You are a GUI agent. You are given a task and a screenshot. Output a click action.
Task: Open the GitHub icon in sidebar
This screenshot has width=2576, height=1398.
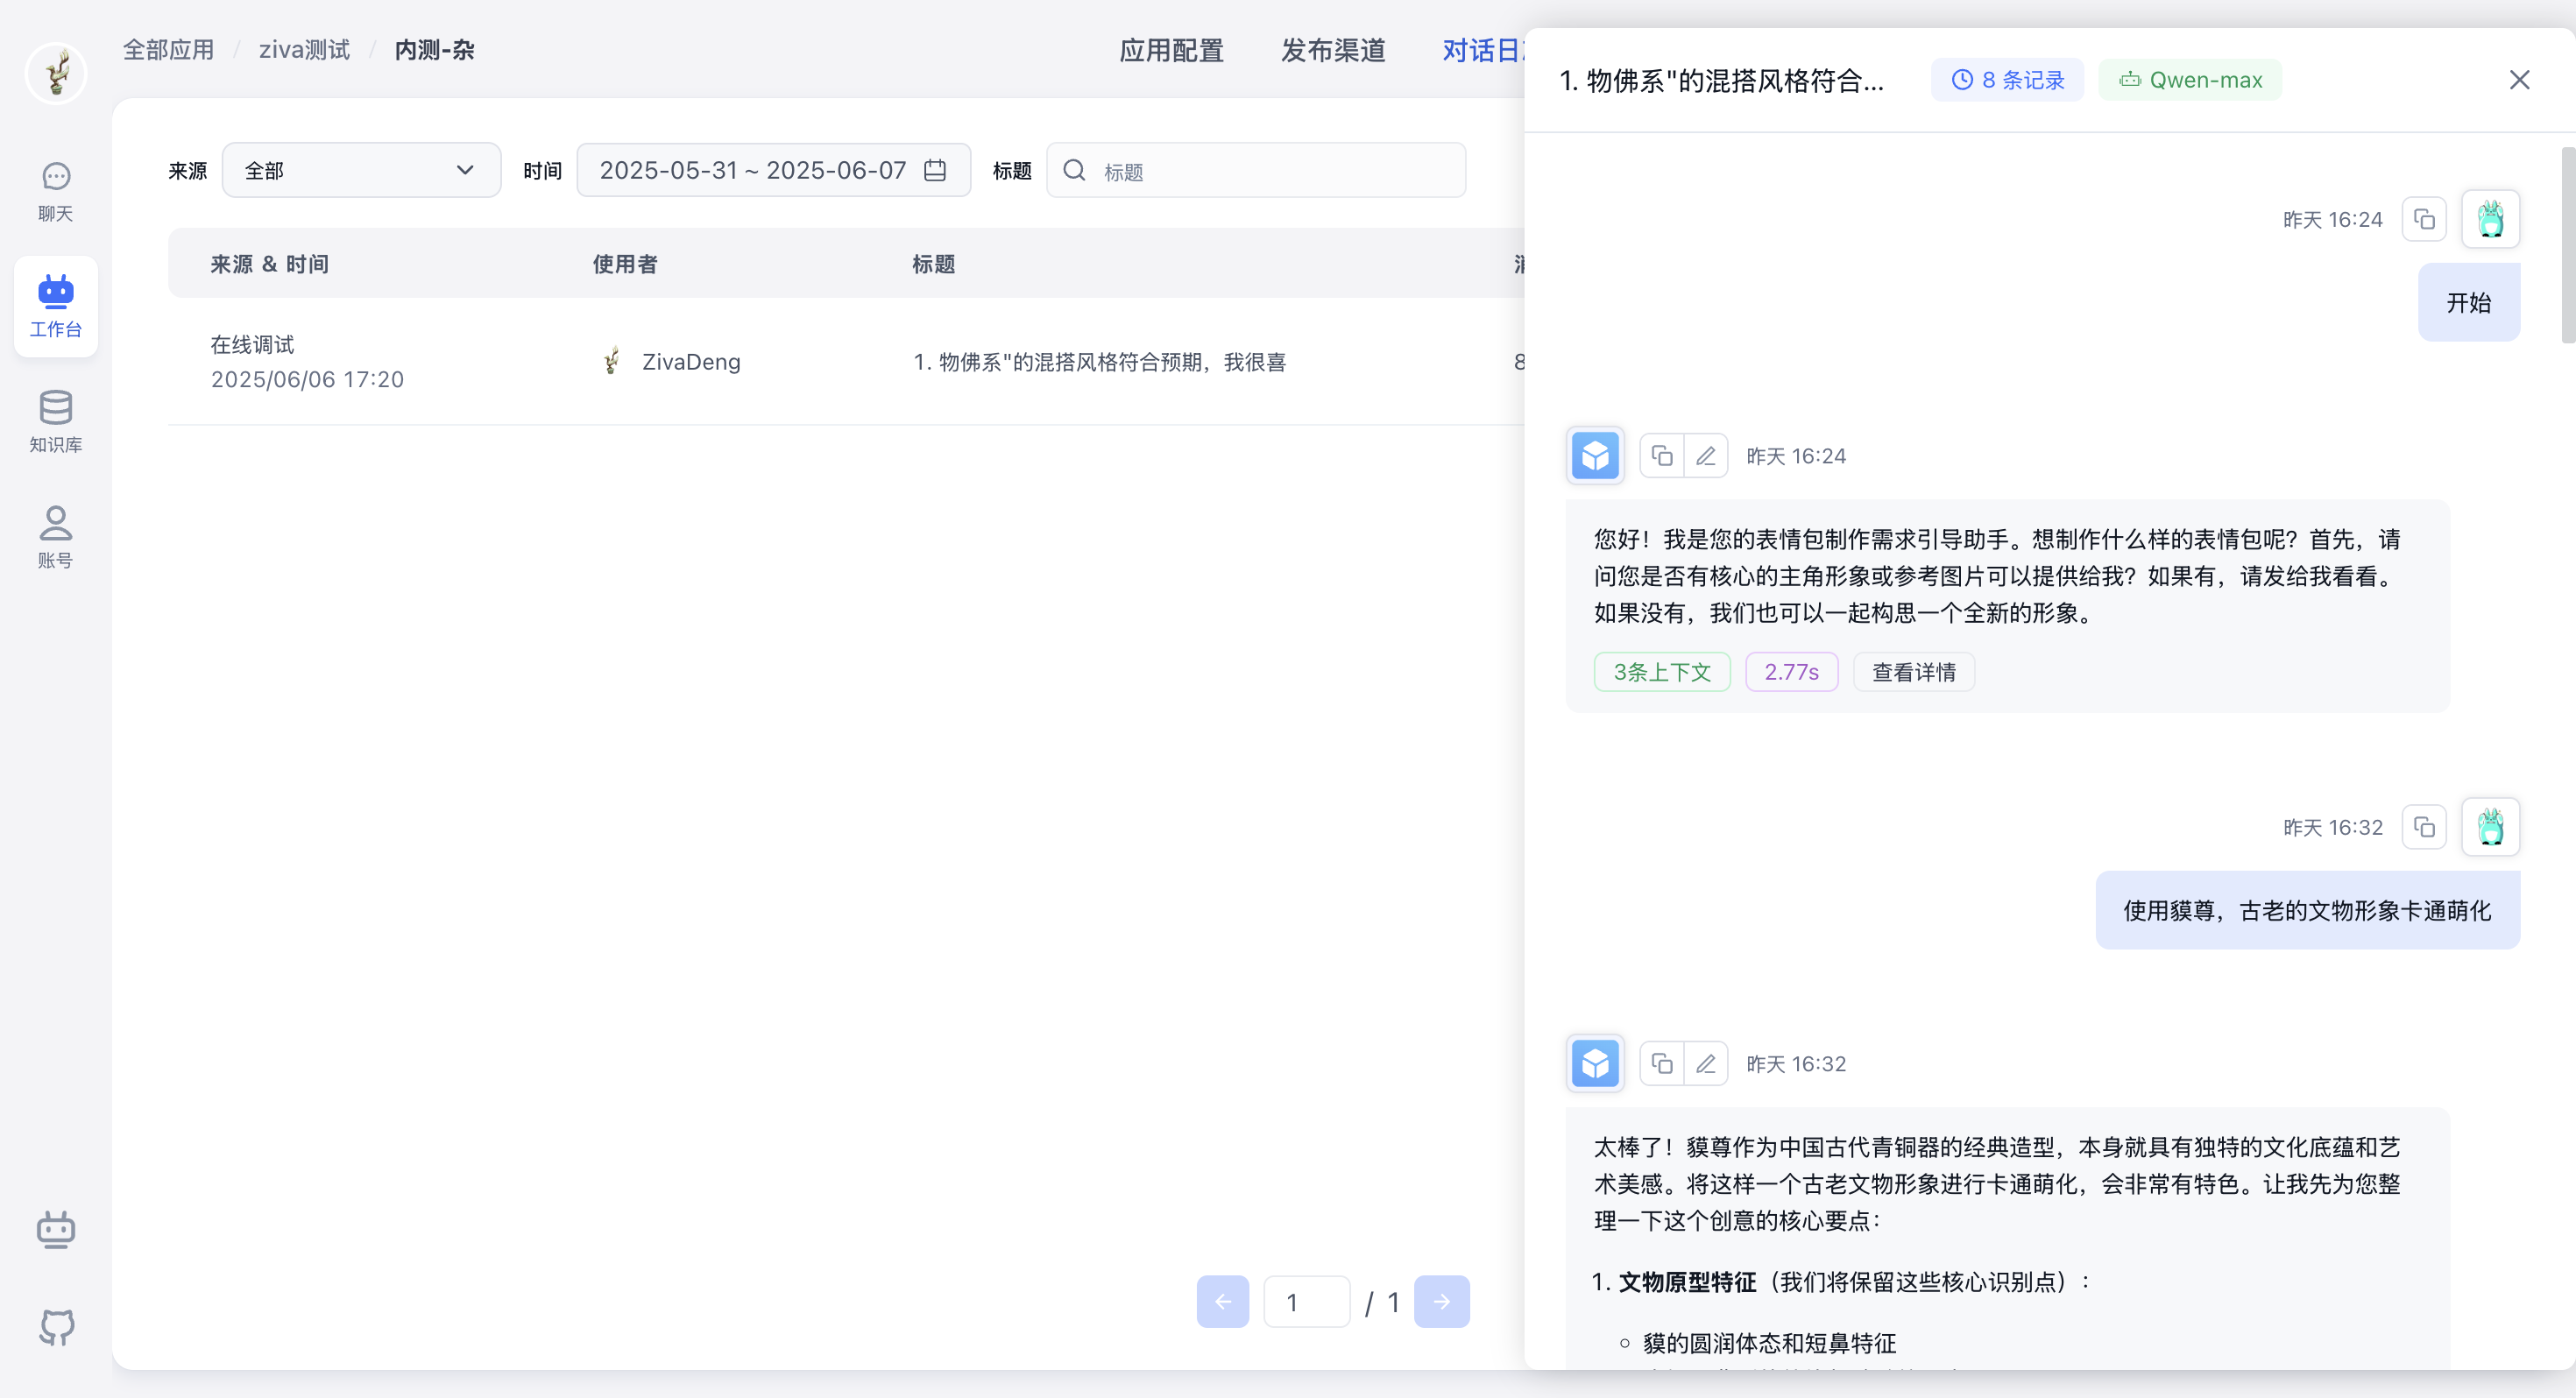pyautogui.click(x=56, y=1327)
